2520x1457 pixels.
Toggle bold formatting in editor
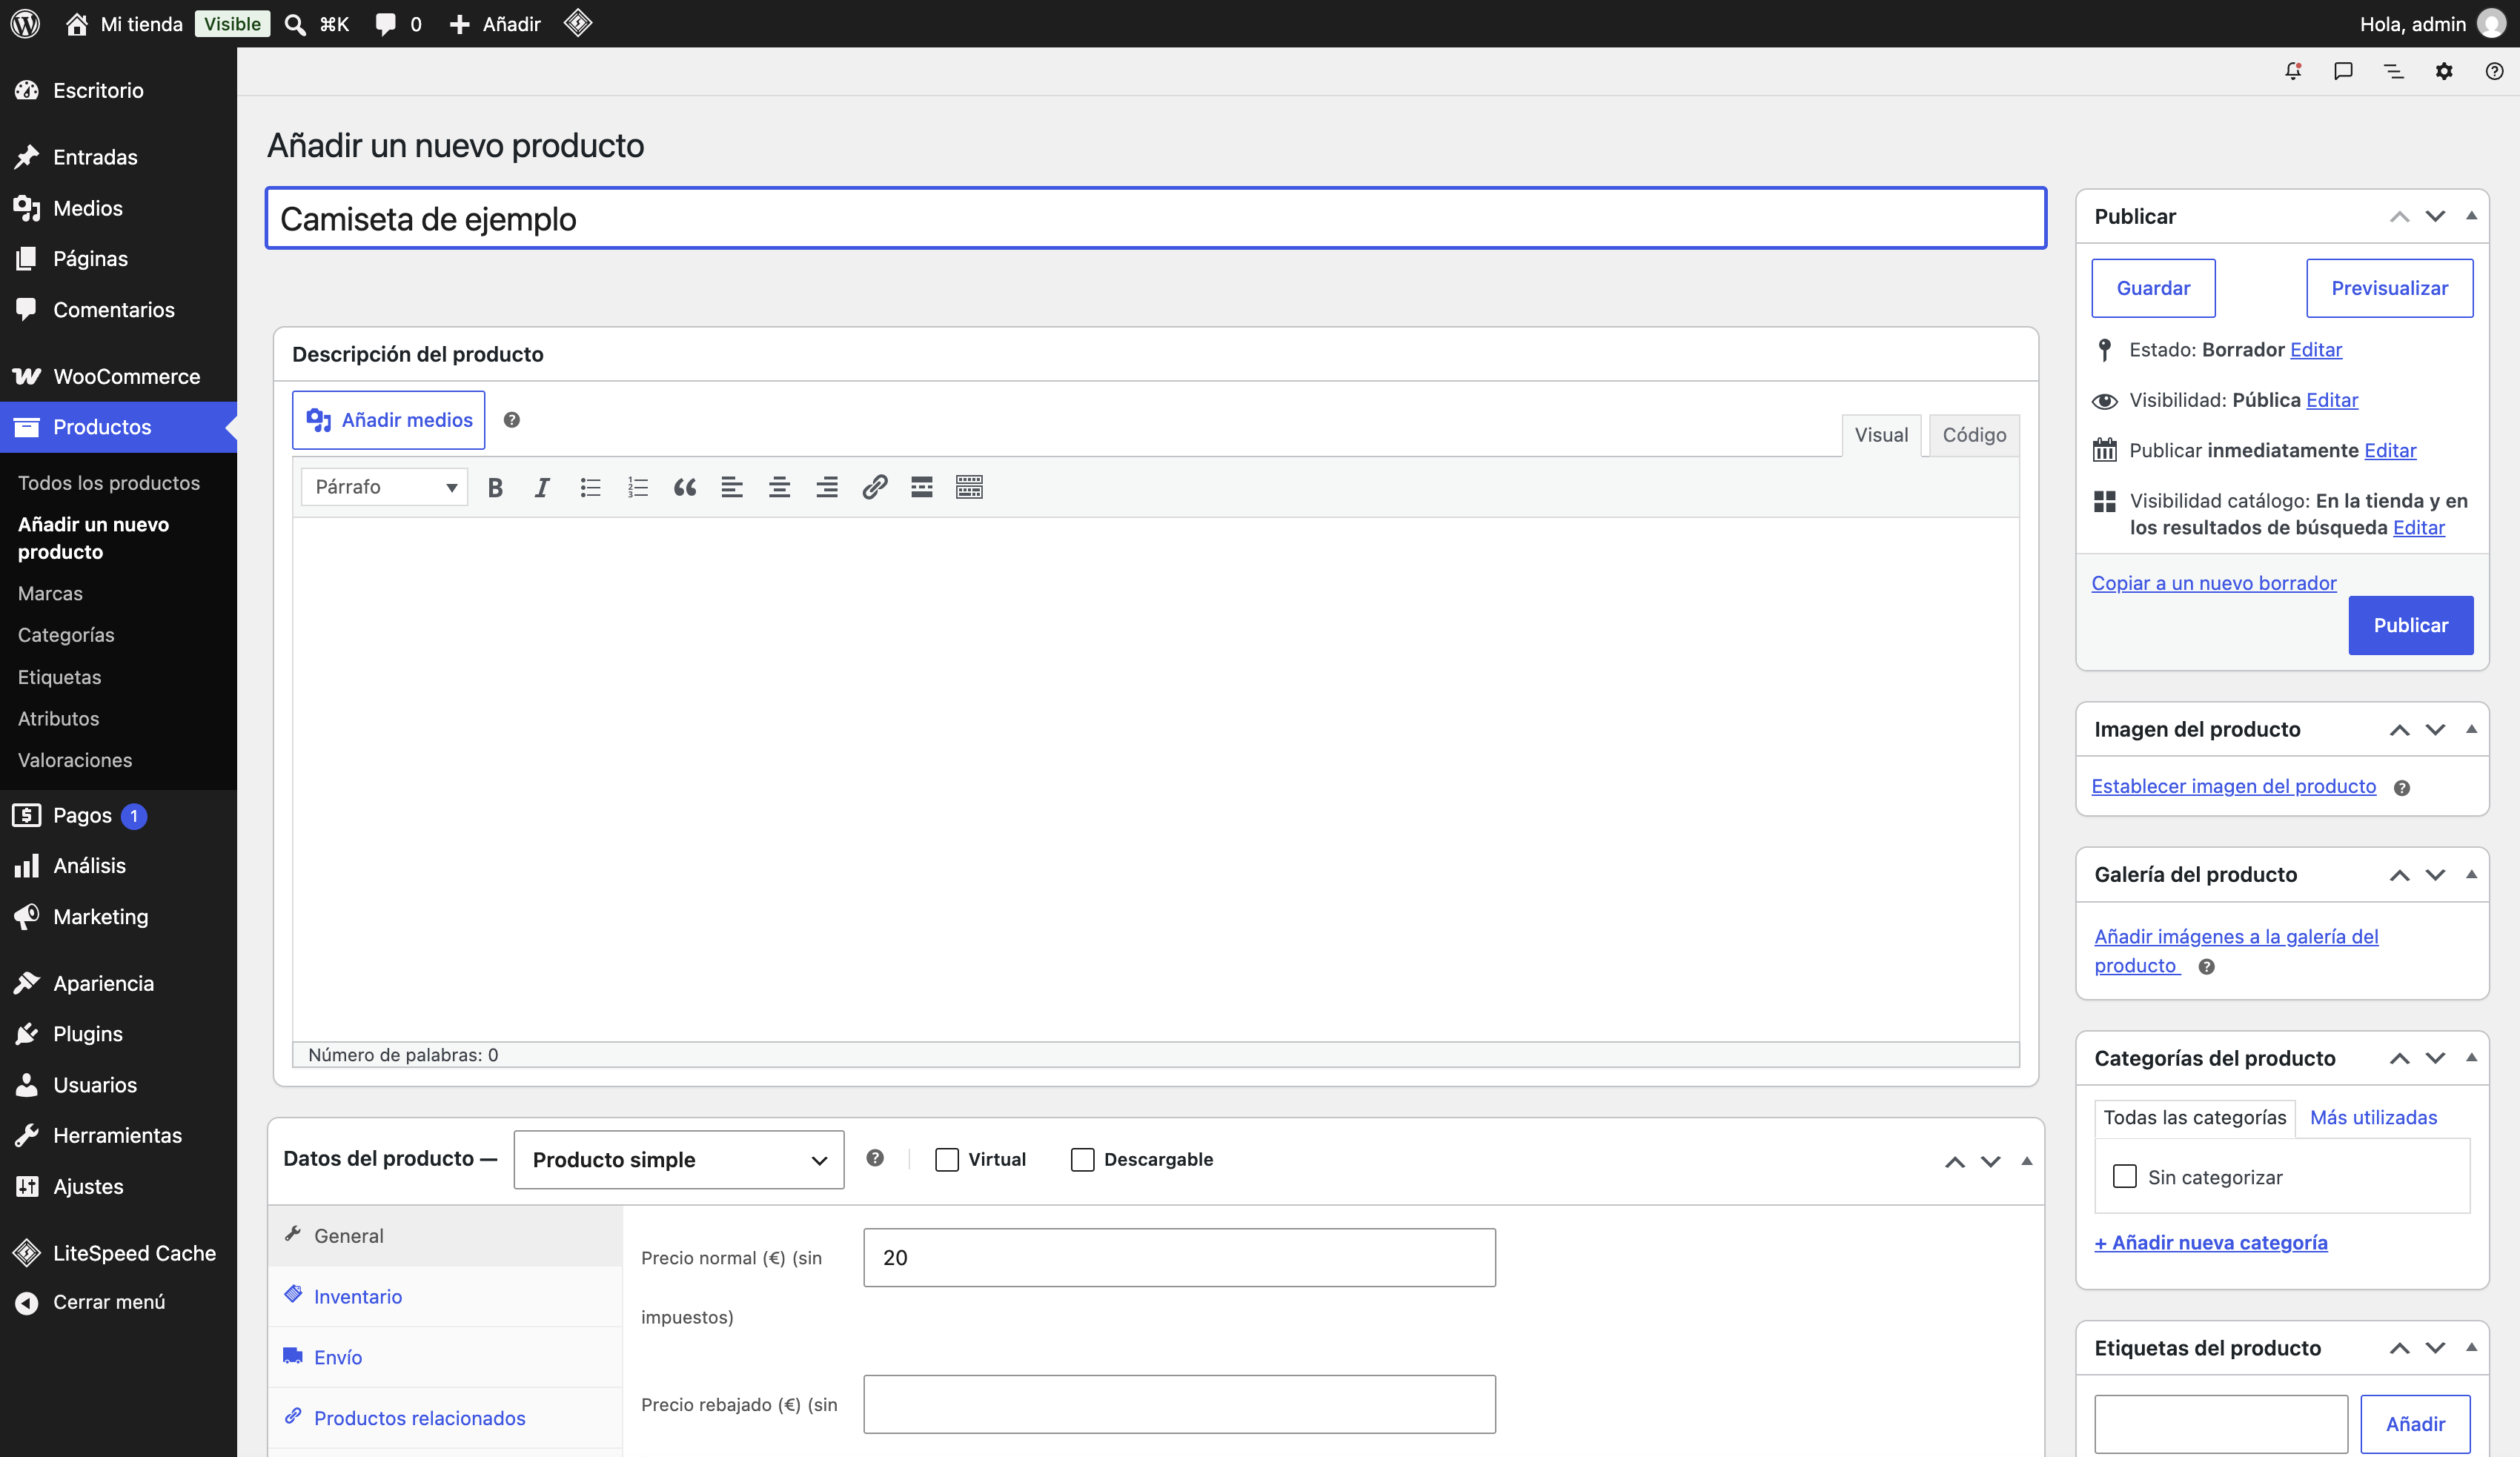pos(495,487)
